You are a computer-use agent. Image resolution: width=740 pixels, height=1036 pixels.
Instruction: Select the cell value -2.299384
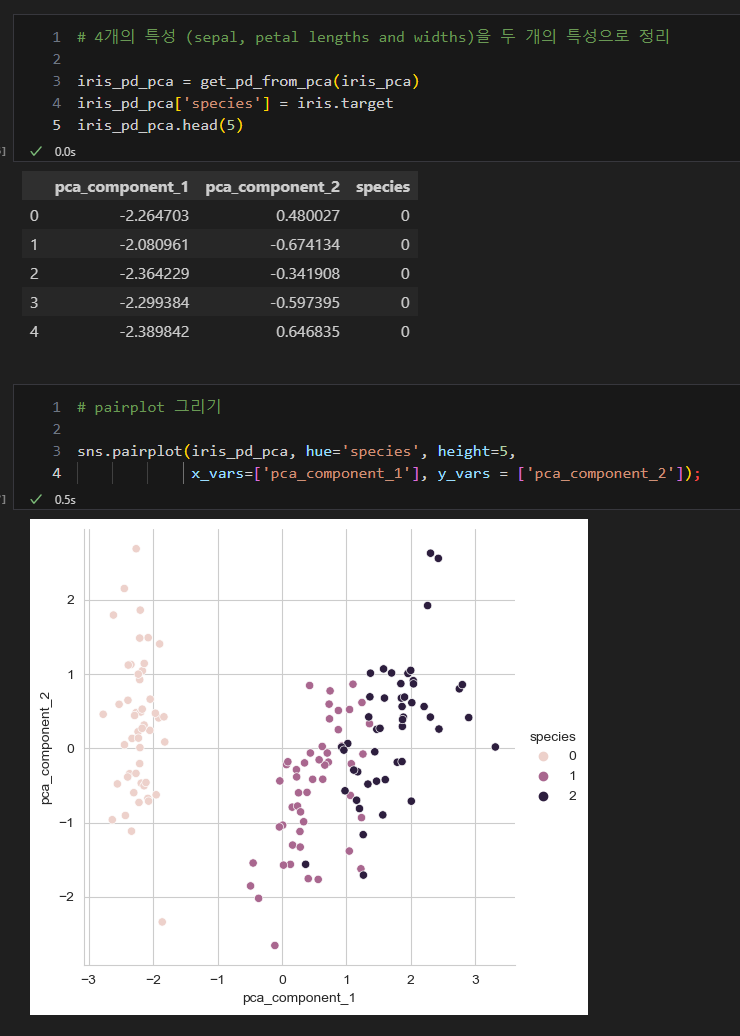pos(155,303)
